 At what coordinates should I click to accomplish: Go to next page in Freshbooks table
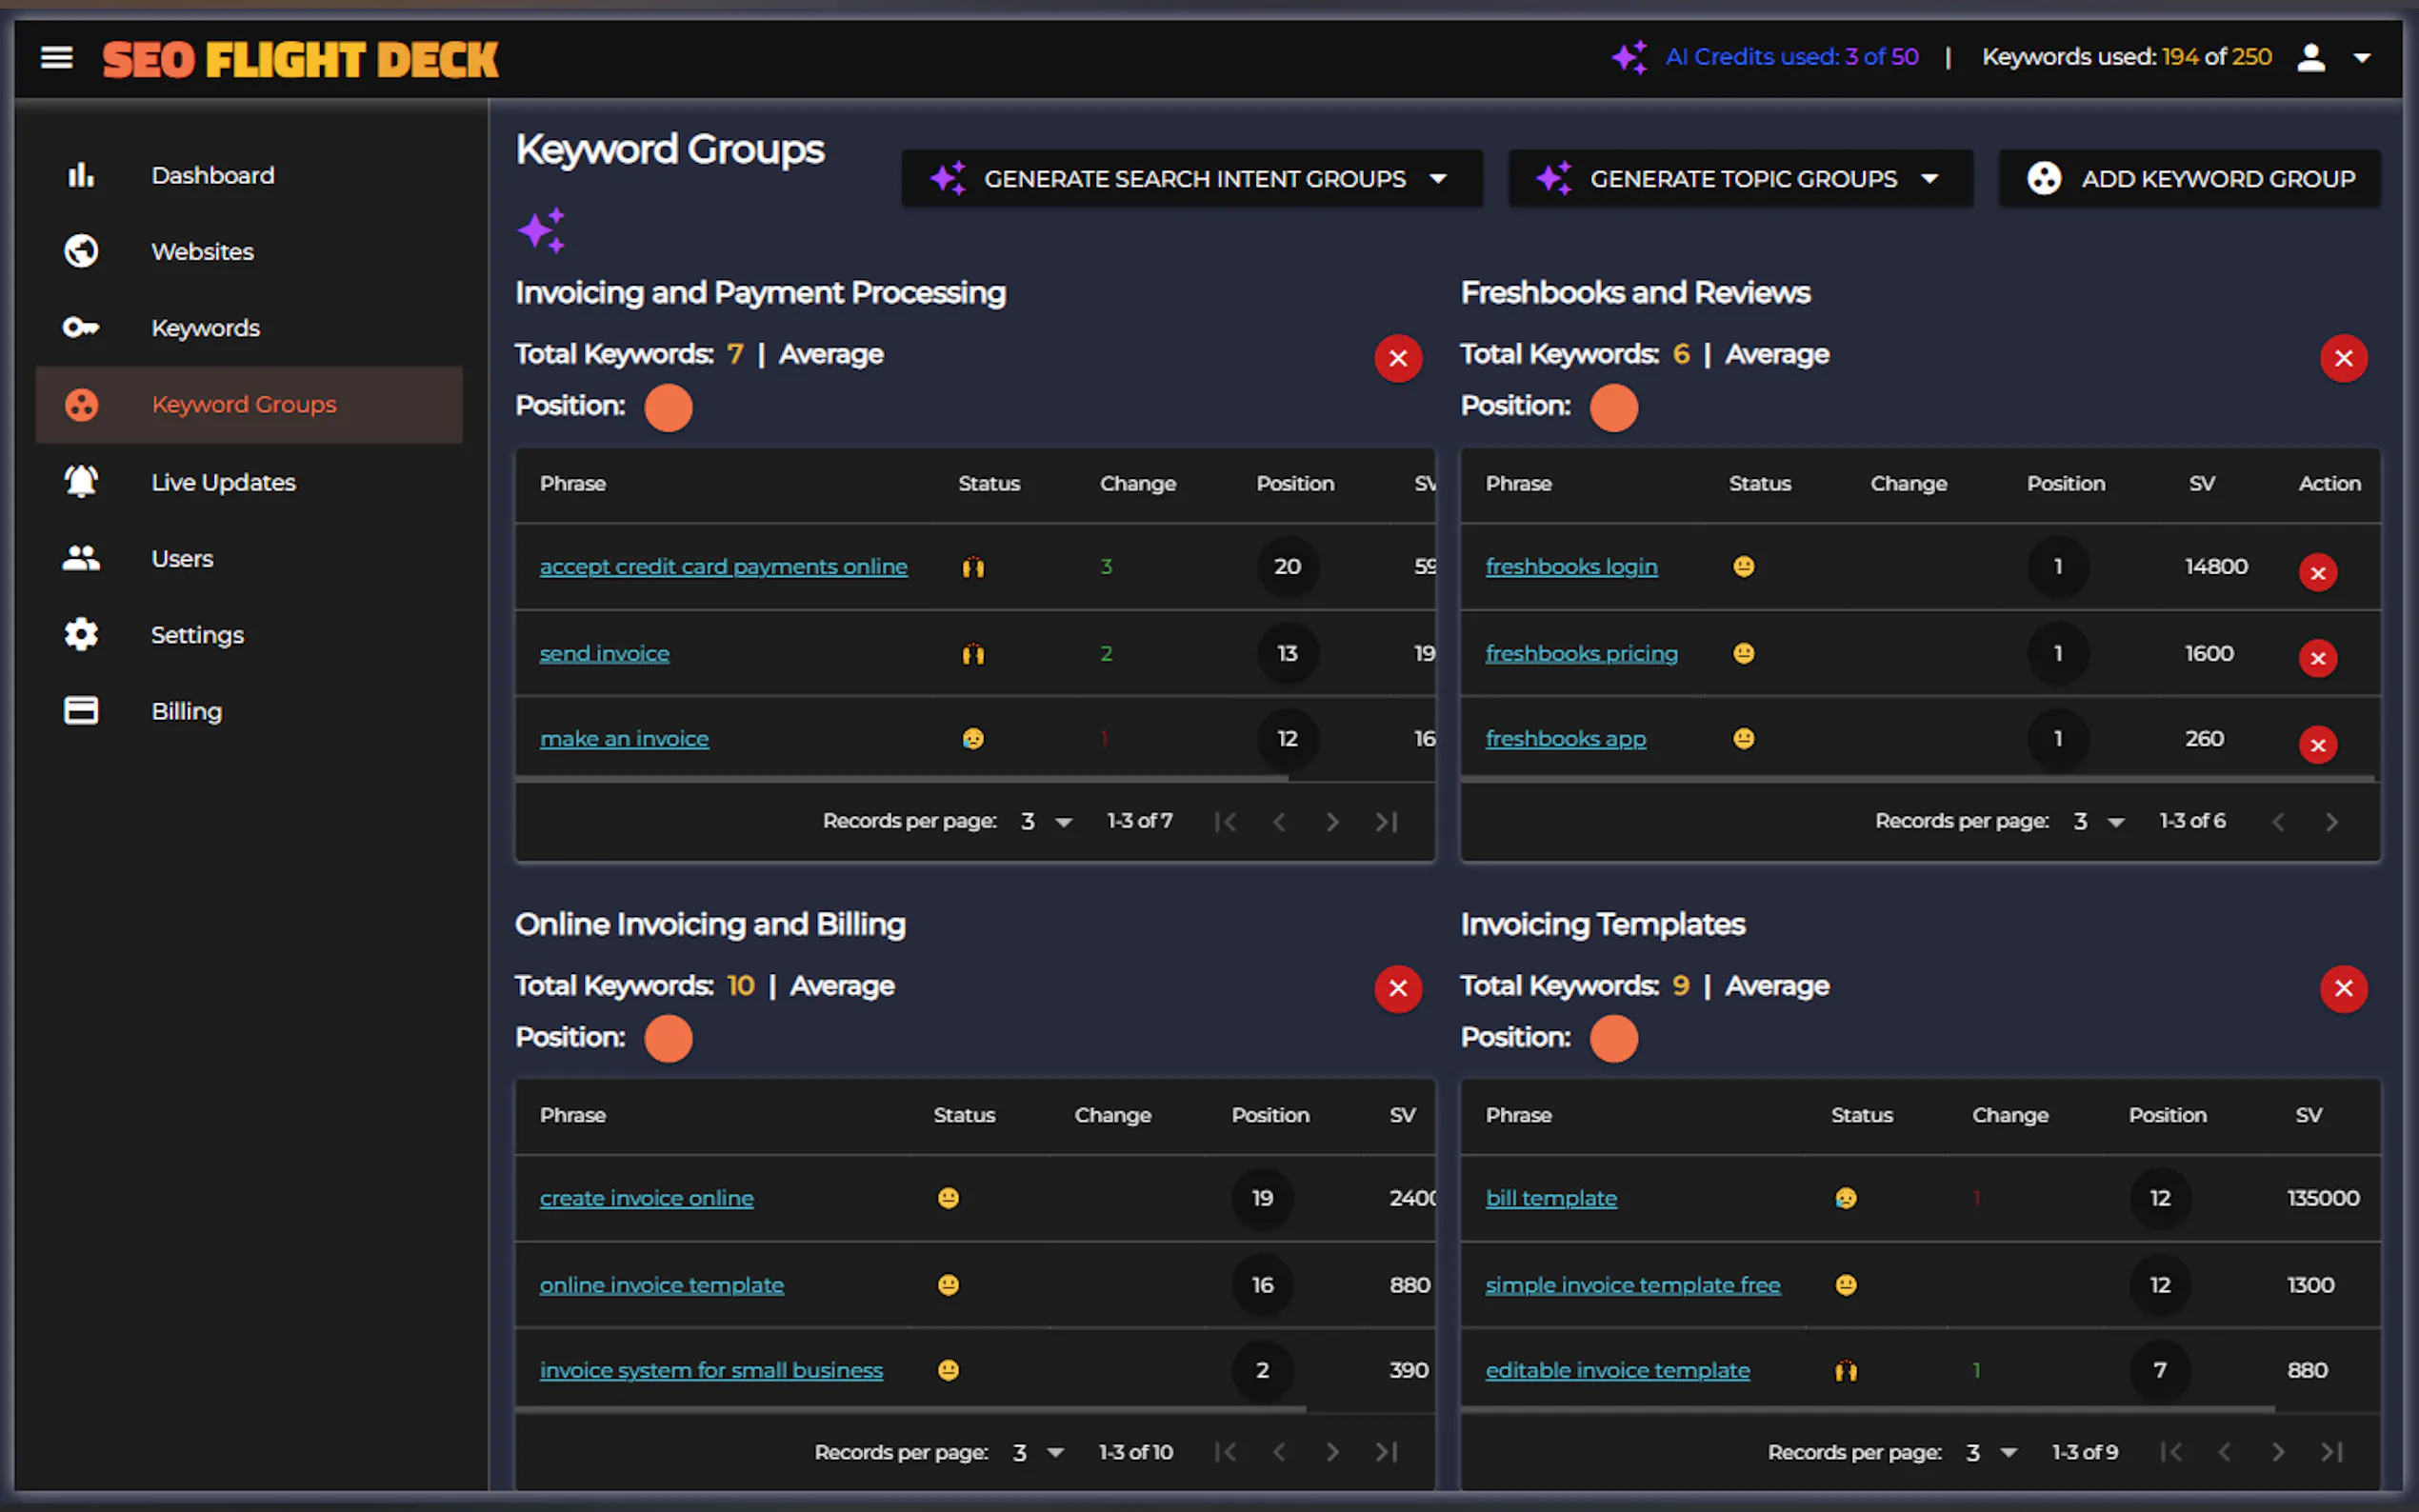tap(2331, 822)
